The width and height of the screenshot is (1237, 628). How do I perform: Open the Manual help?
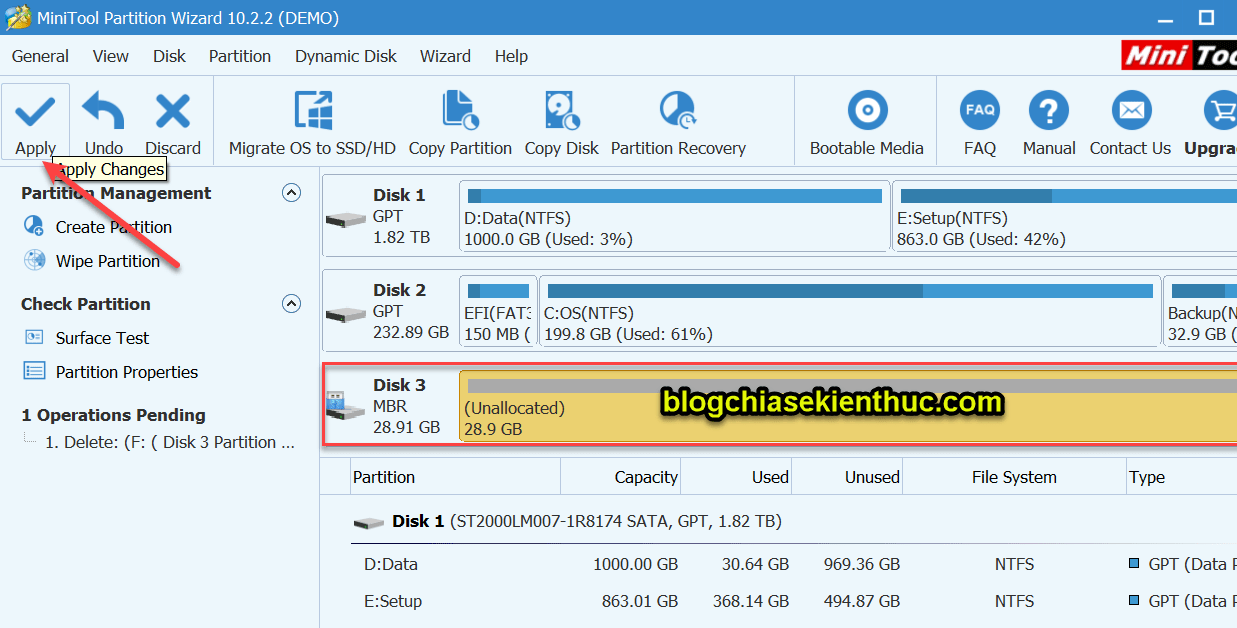pos(1049,122)
